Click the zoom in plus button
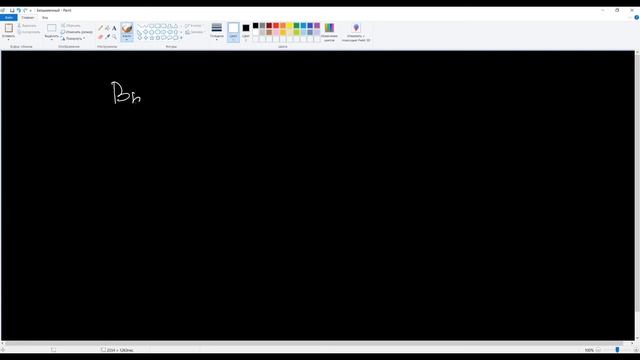Viewport: 640px width, 360px height. pos(636,350)
